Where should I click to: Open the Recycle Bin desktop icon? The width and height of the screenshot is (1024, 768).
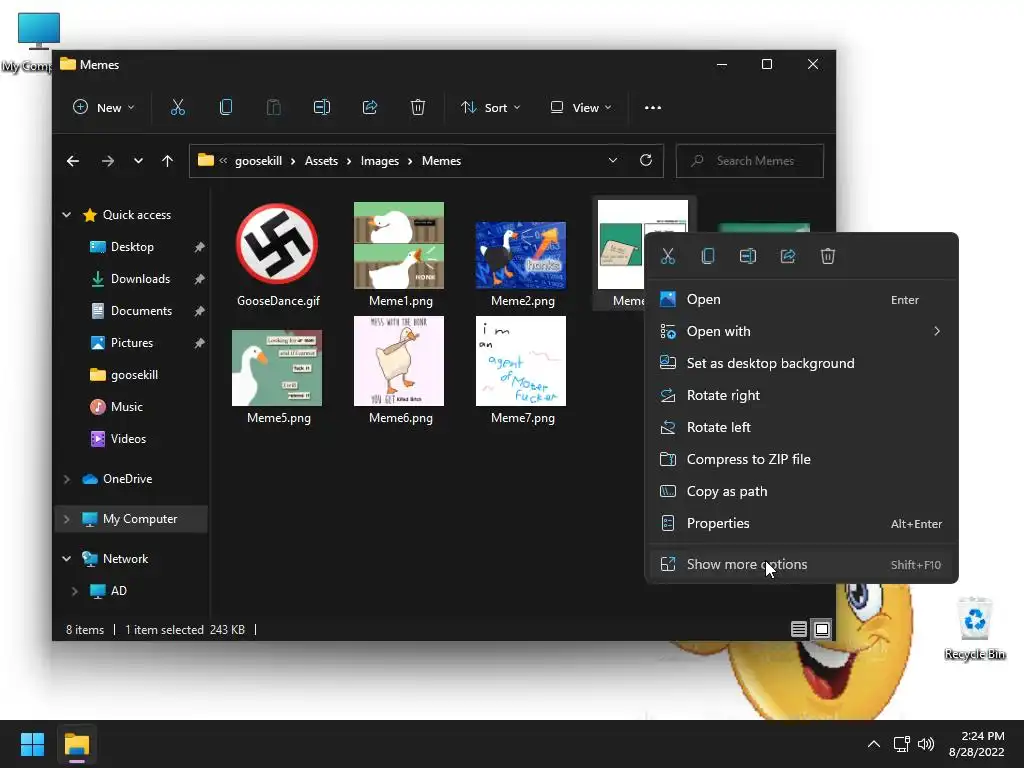pyautogui.click(x=974, y=628)
